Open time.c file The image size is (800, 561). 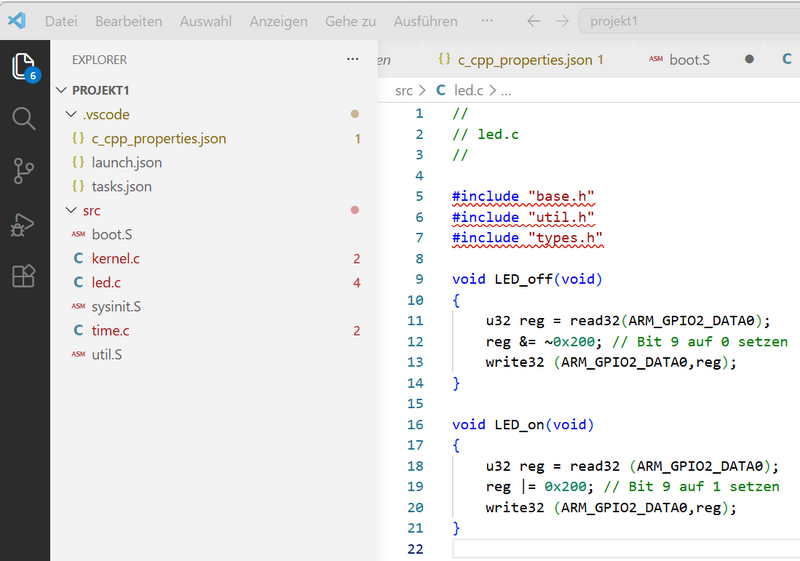[110, 330]
